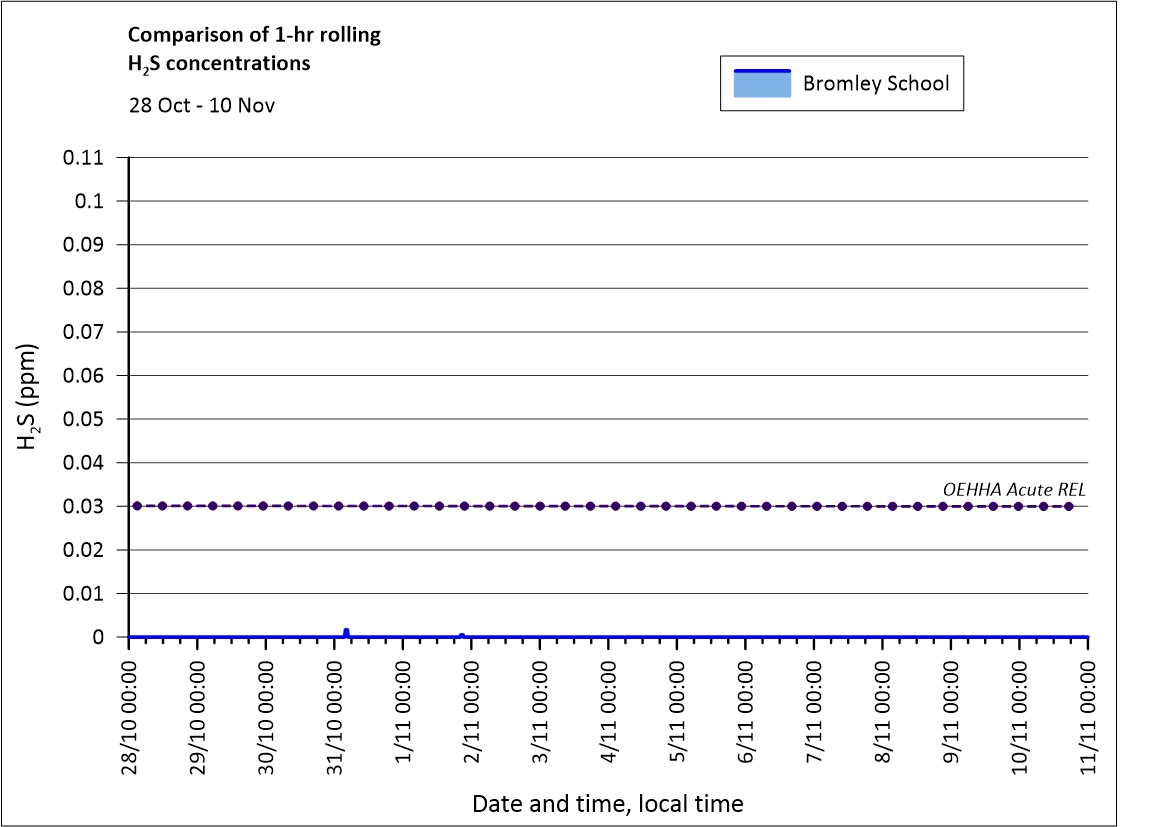This screenshot has height=827, width=1160.
Task: Click the 1/11 00:00 date tick label
Action: pyautogui.click(x=403, y=711)
